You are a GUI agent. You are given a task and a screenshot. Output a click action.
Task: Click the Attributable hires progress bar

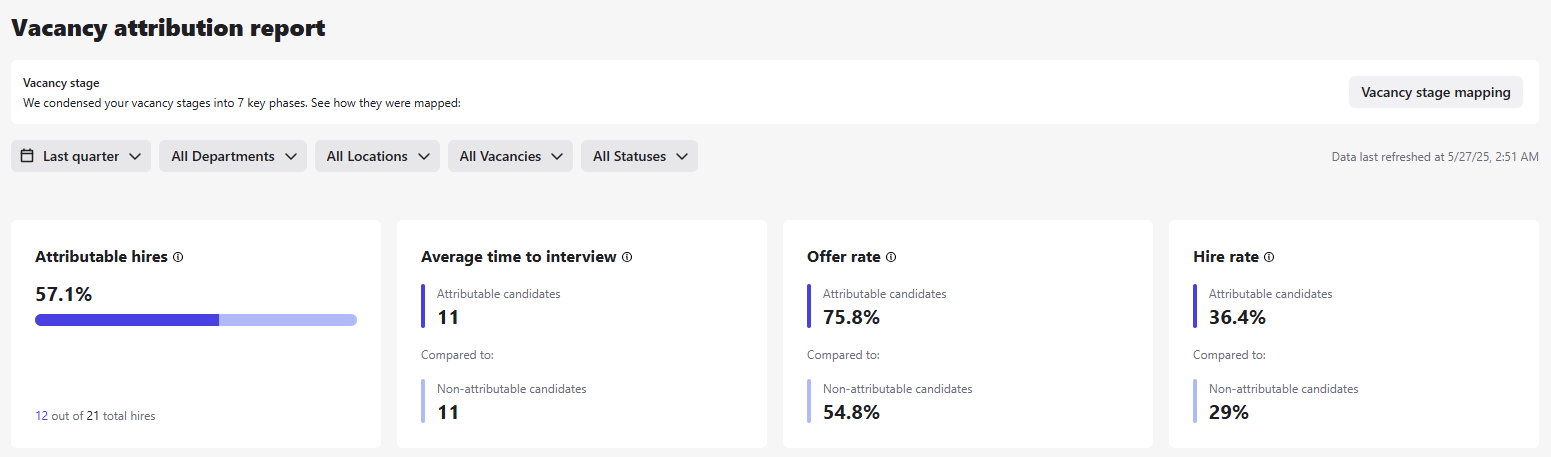(196, 320)
